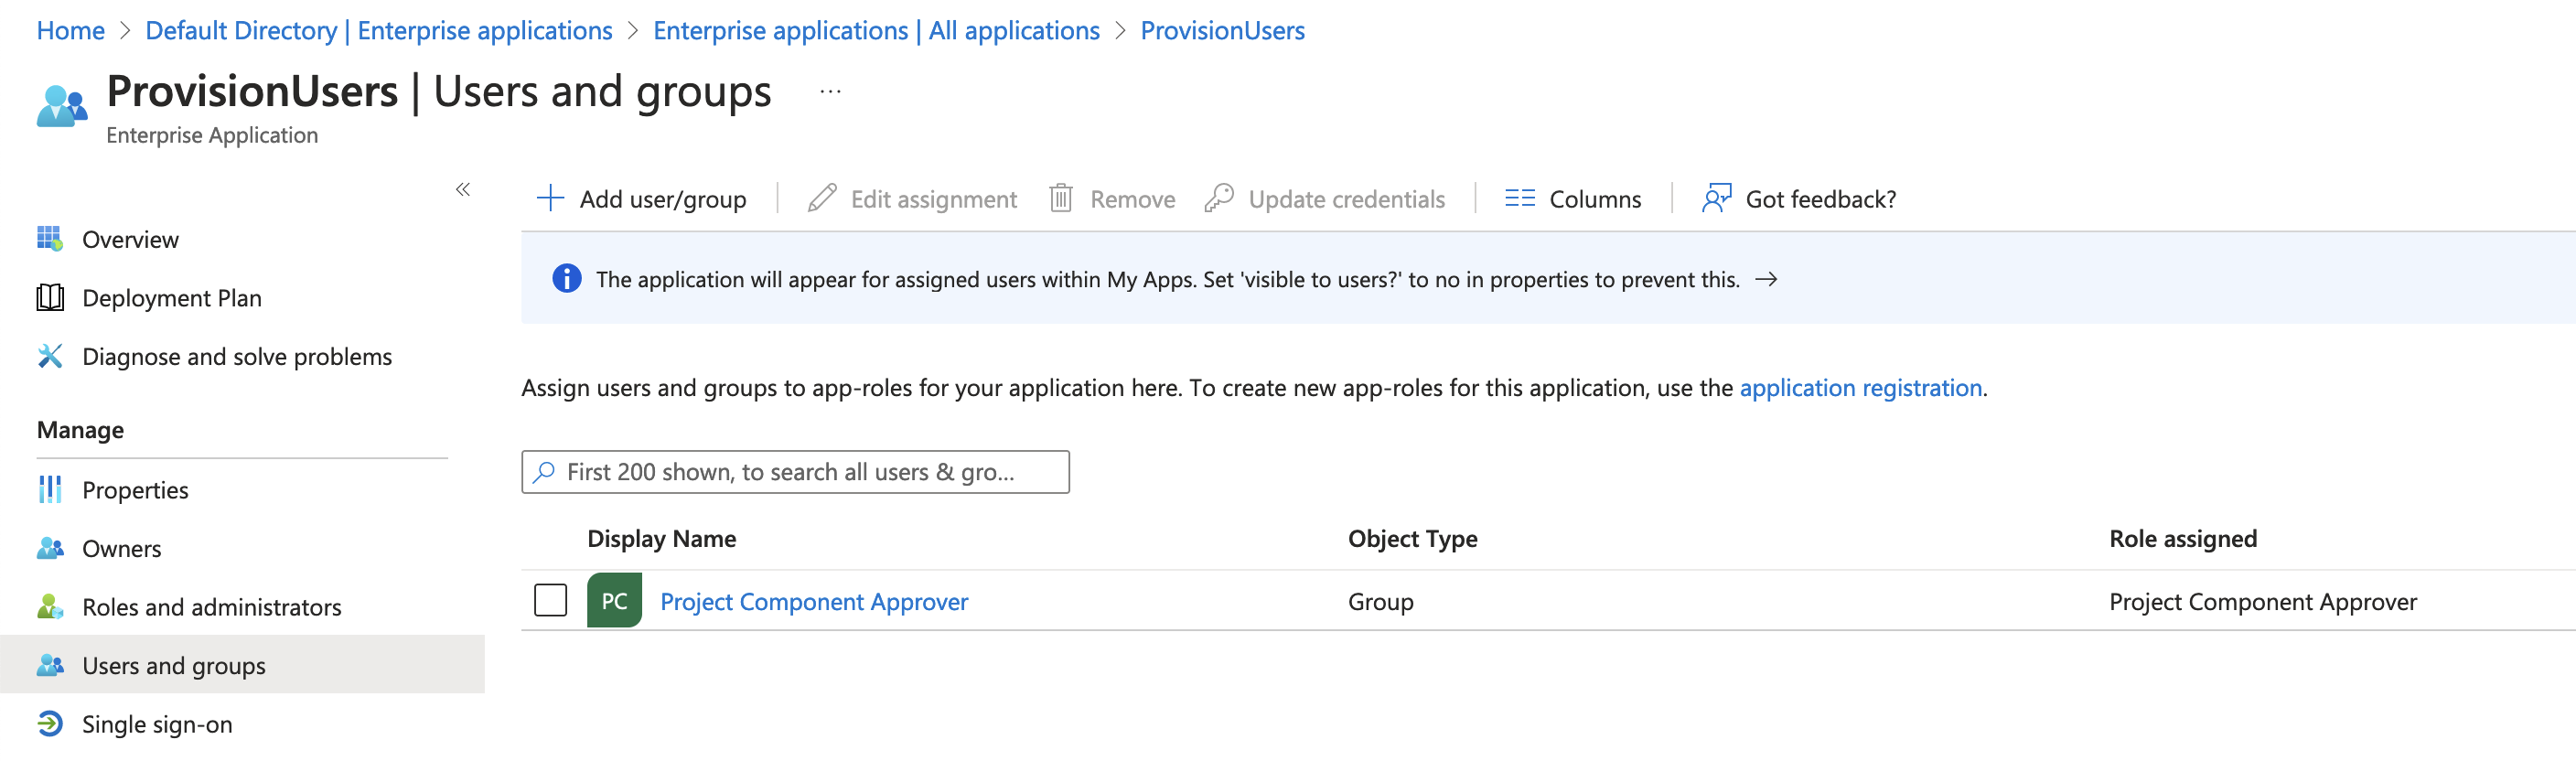Click Update credentials button label
This screenshot has height=761, width=2576.
[x=1346, y=199]
